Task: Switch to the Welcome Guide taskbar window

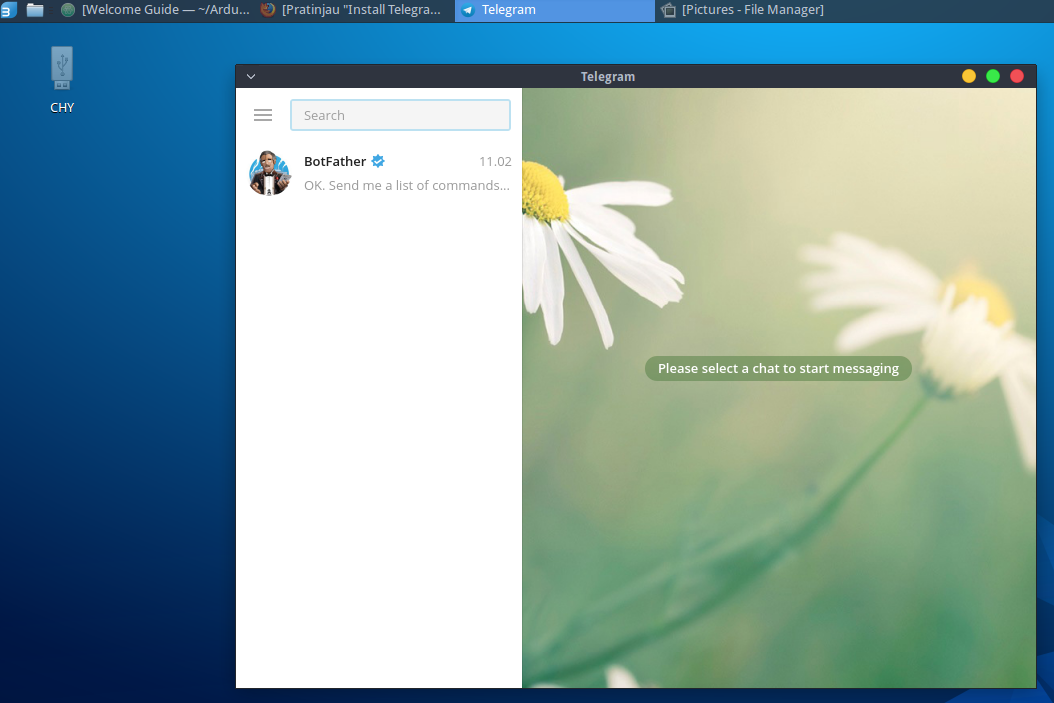Action: (x=155, y=10)
